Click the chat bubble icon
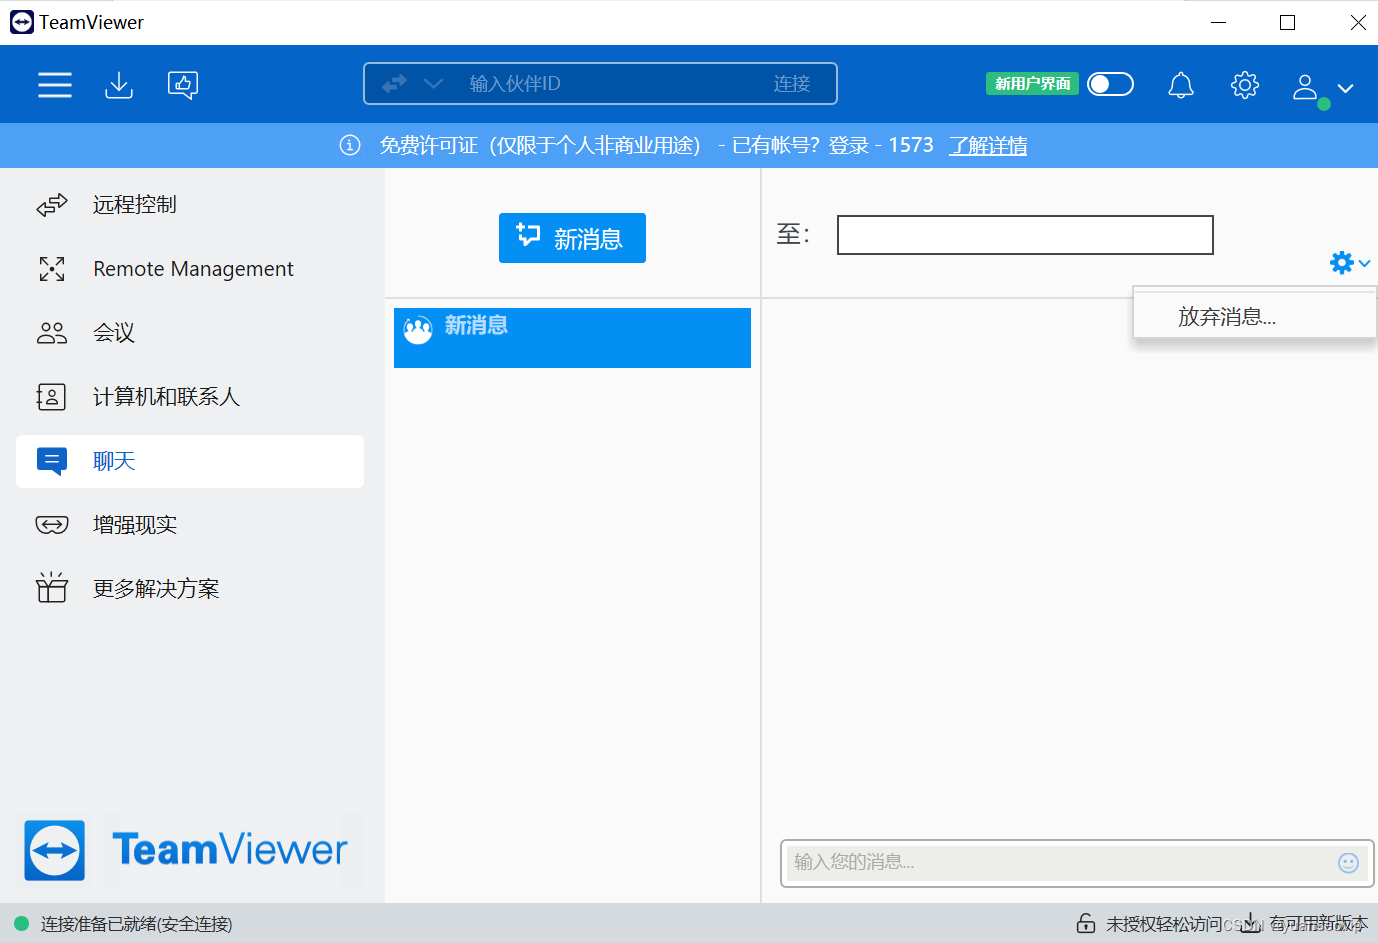This screenshot has width=1378, height=943. (52, 461)
